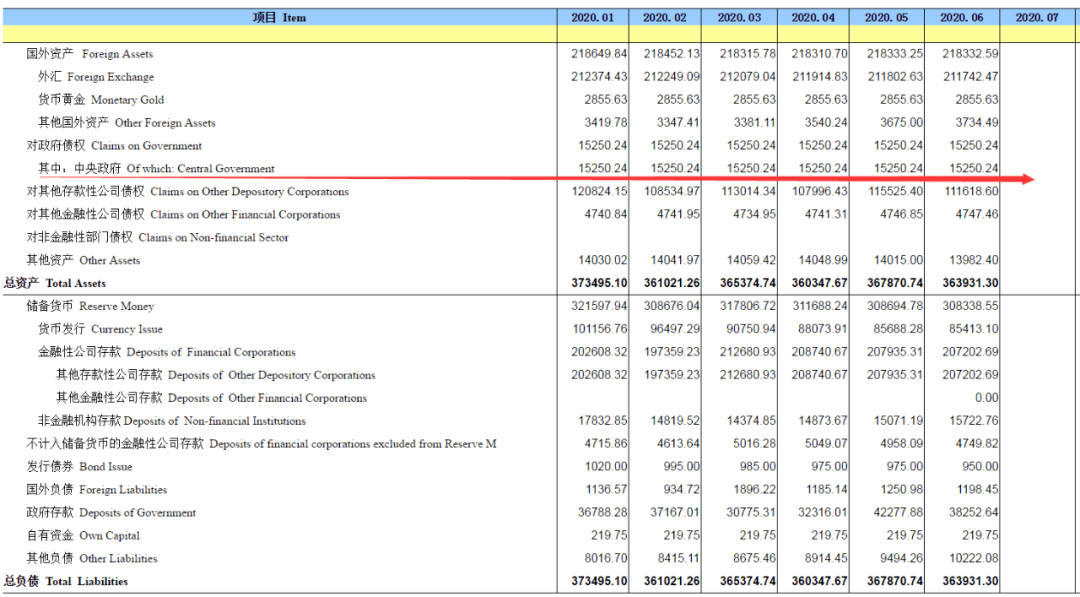Click the Total Liabilities row label
This screenshot has width=1080, height=597.
[x=66, y=581]
